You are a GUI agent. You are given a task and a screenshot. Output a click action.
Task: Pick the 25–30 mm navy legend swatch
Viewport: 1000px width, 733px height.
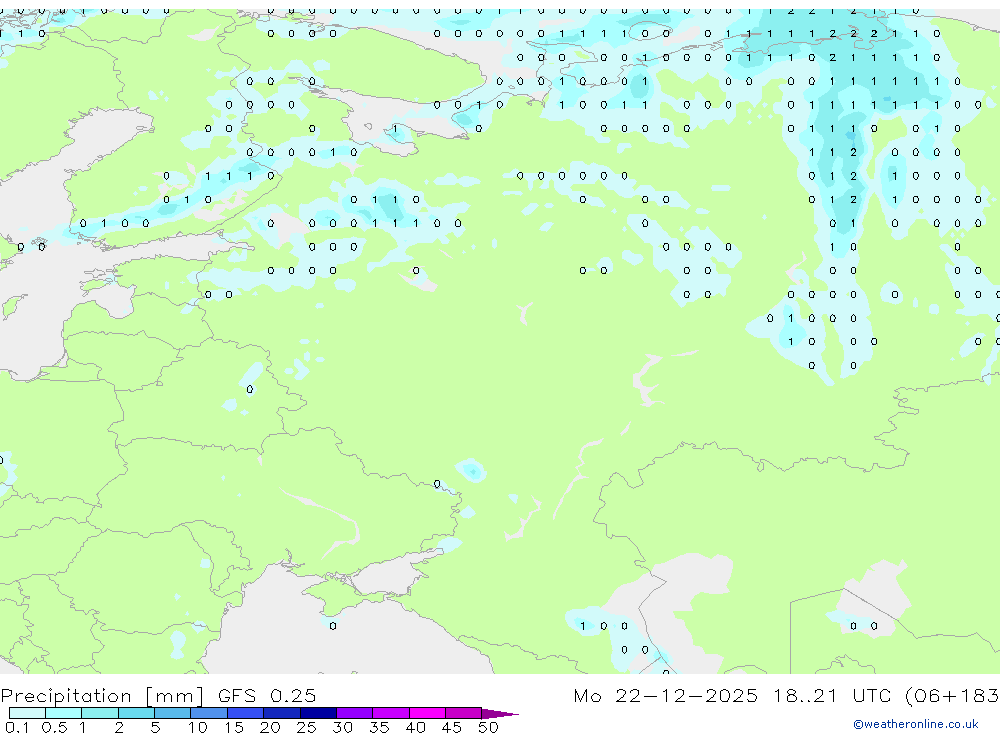pyautogui.click(x=318, y=713)
